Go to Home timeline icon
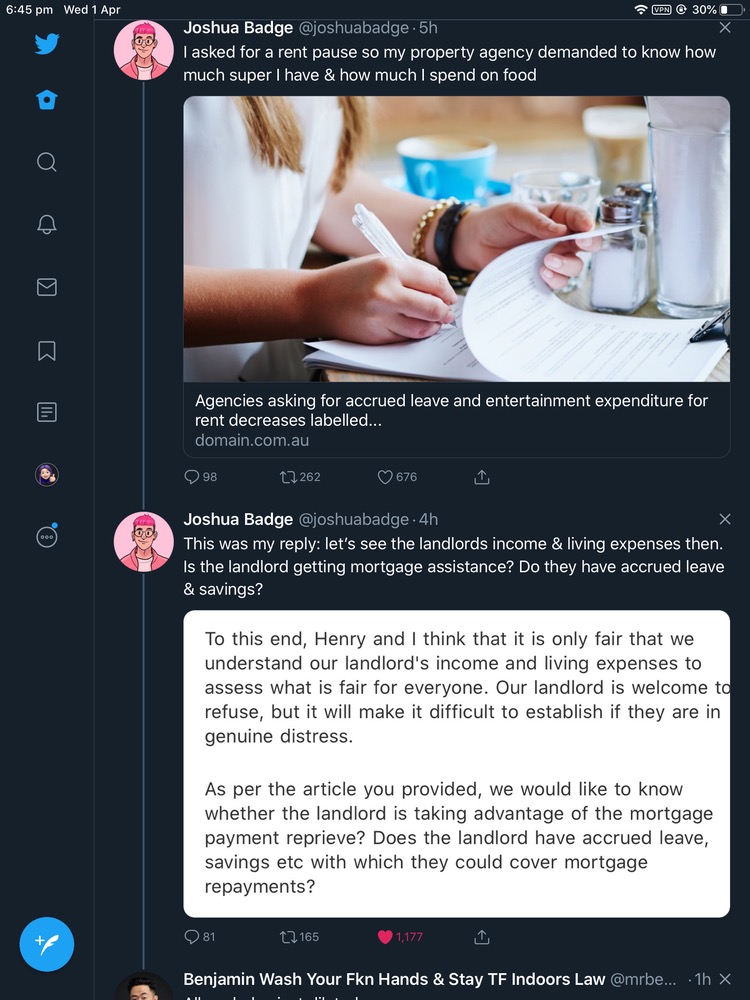The width and height of the screenshot is (750, 1000). pyautogui.click(x=46, y=100)
